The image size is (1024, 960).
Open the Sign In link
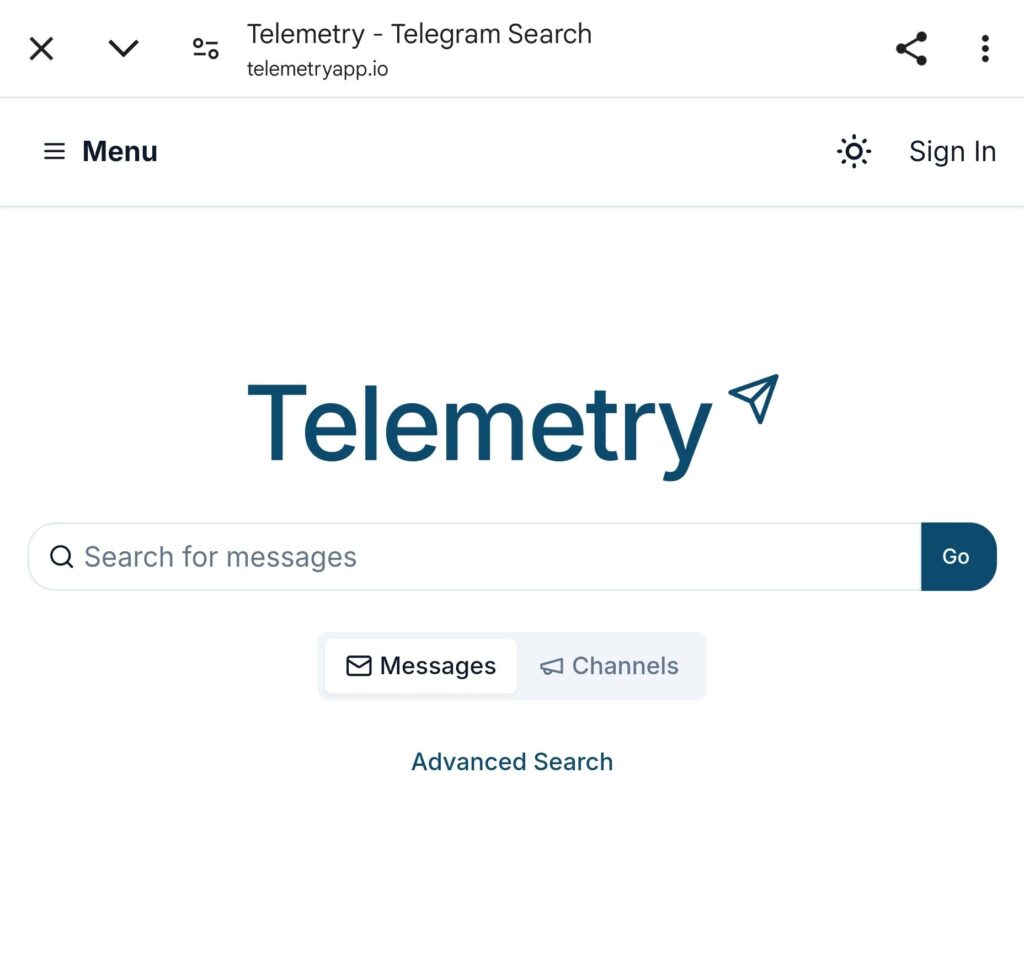(953, 152)
